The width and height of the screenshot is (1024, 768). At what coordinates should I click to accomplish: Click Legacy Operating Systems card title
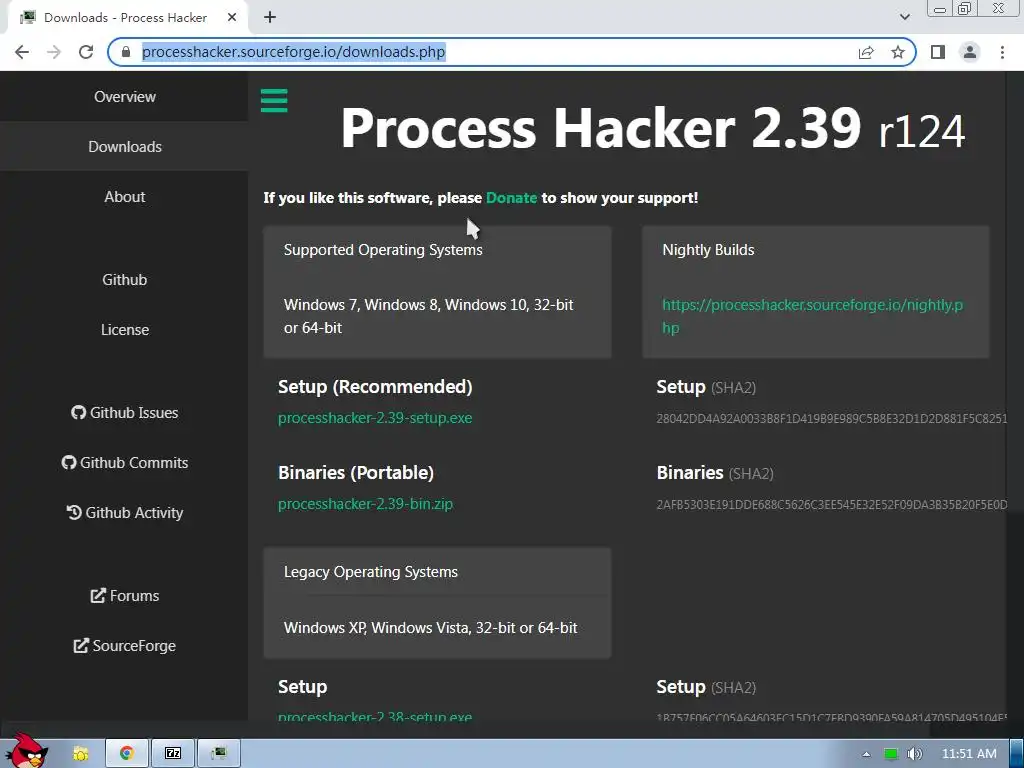[x=370, y=572]
